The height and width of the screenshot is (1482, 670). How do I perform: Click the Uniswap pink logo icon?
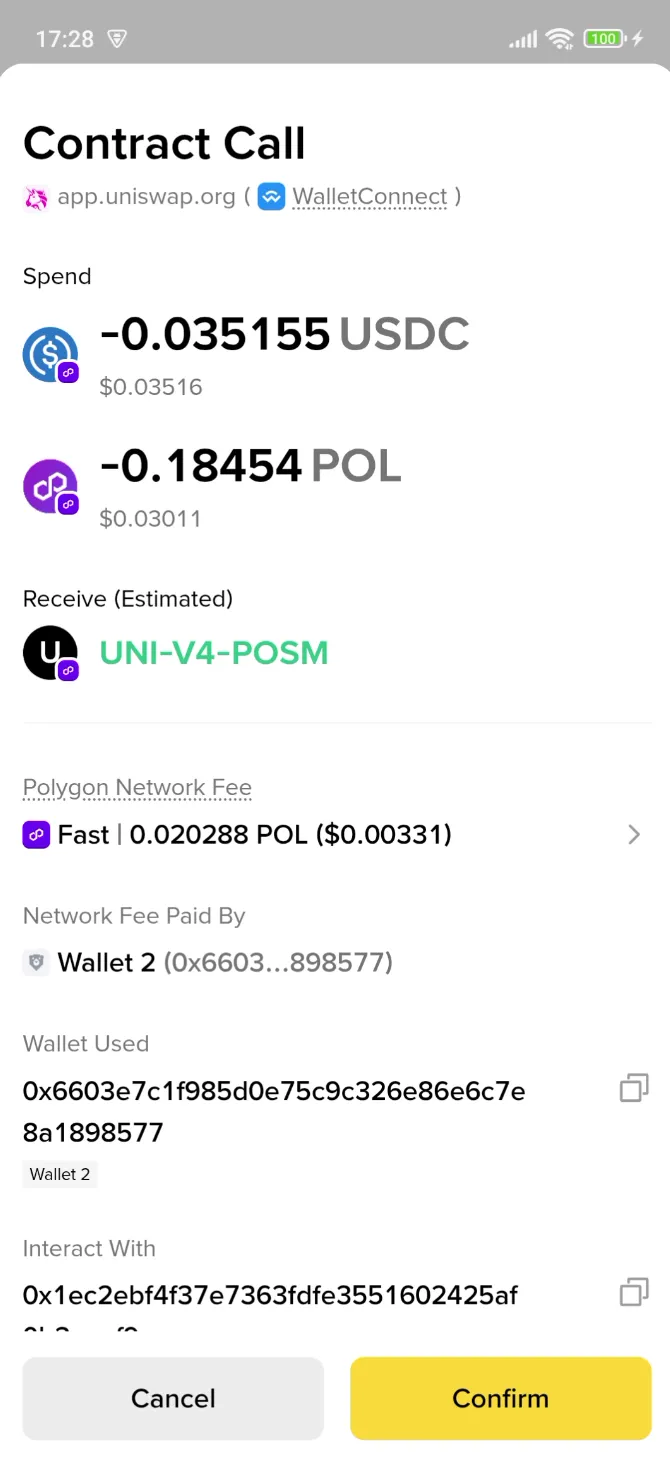tap(34, 196)
